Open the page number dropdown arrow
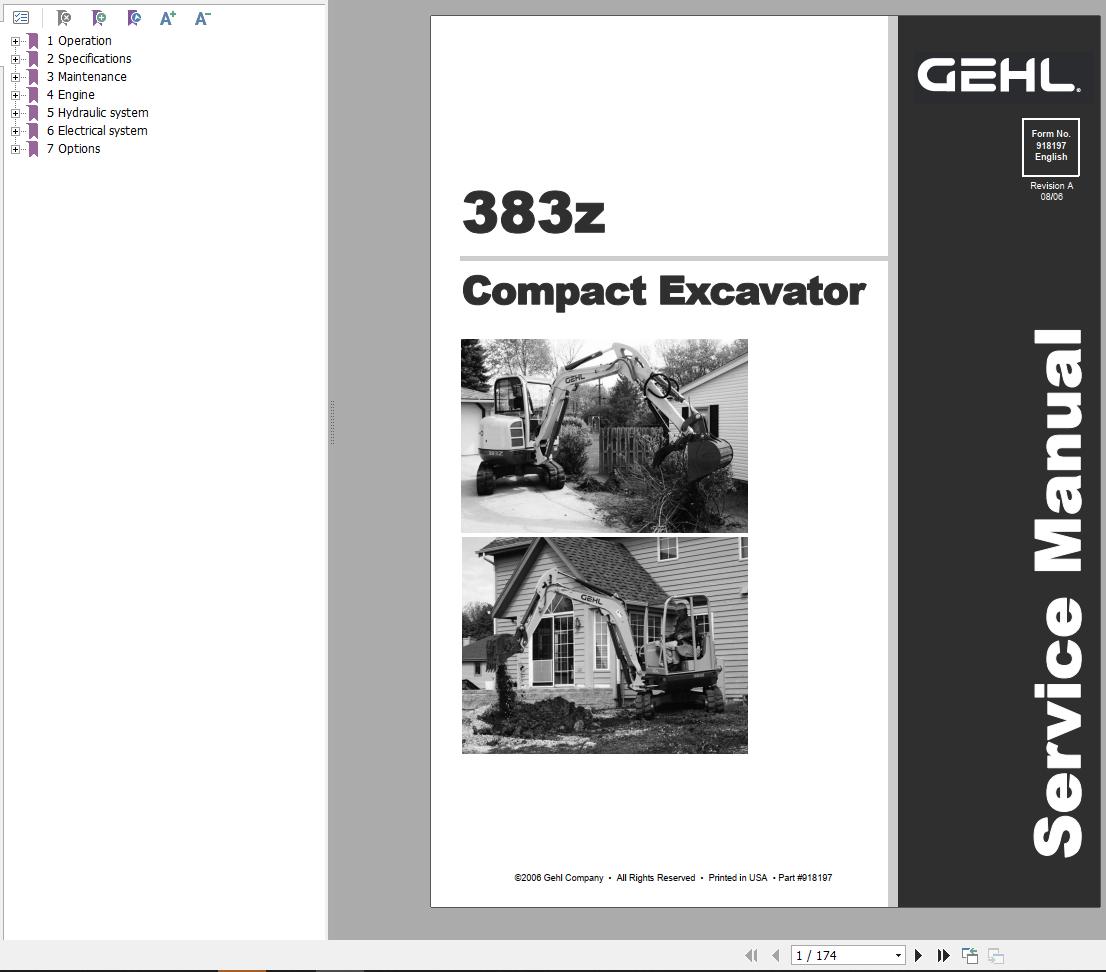The width and height of the screenshot is (1106, 972). click(898, 956)
